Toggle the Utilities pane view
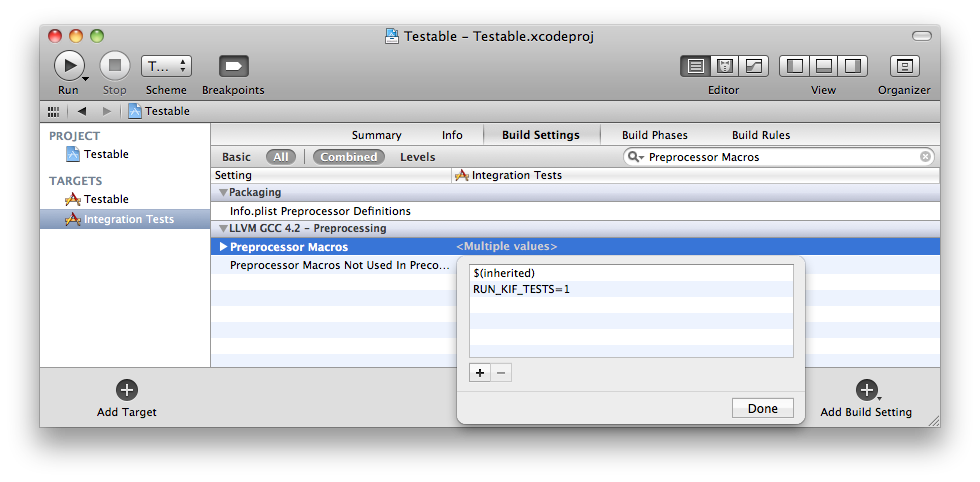The width and height of the screenshot is (980, 482). 852,66
